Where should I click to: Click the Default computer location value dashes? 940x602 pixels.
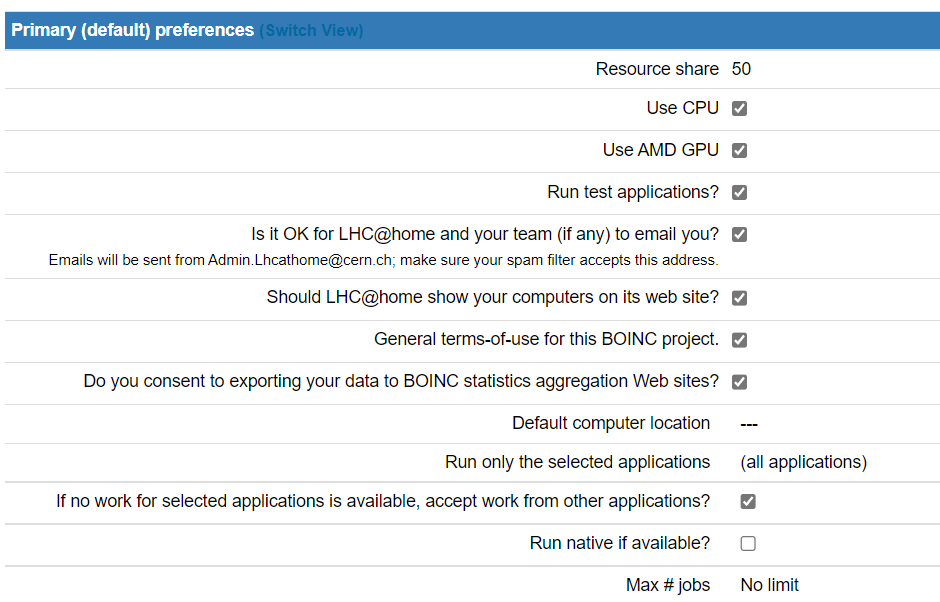coord(749,424)
